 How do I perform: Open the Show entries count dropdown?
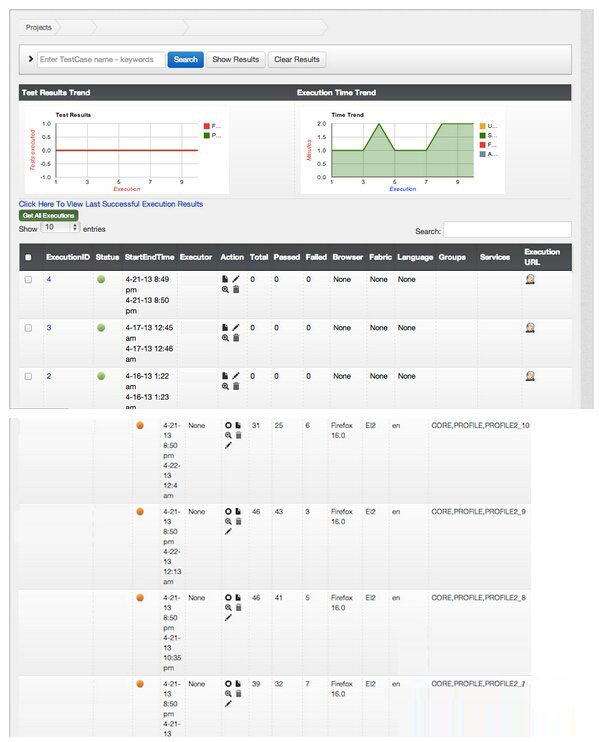(x=60, y=227)
